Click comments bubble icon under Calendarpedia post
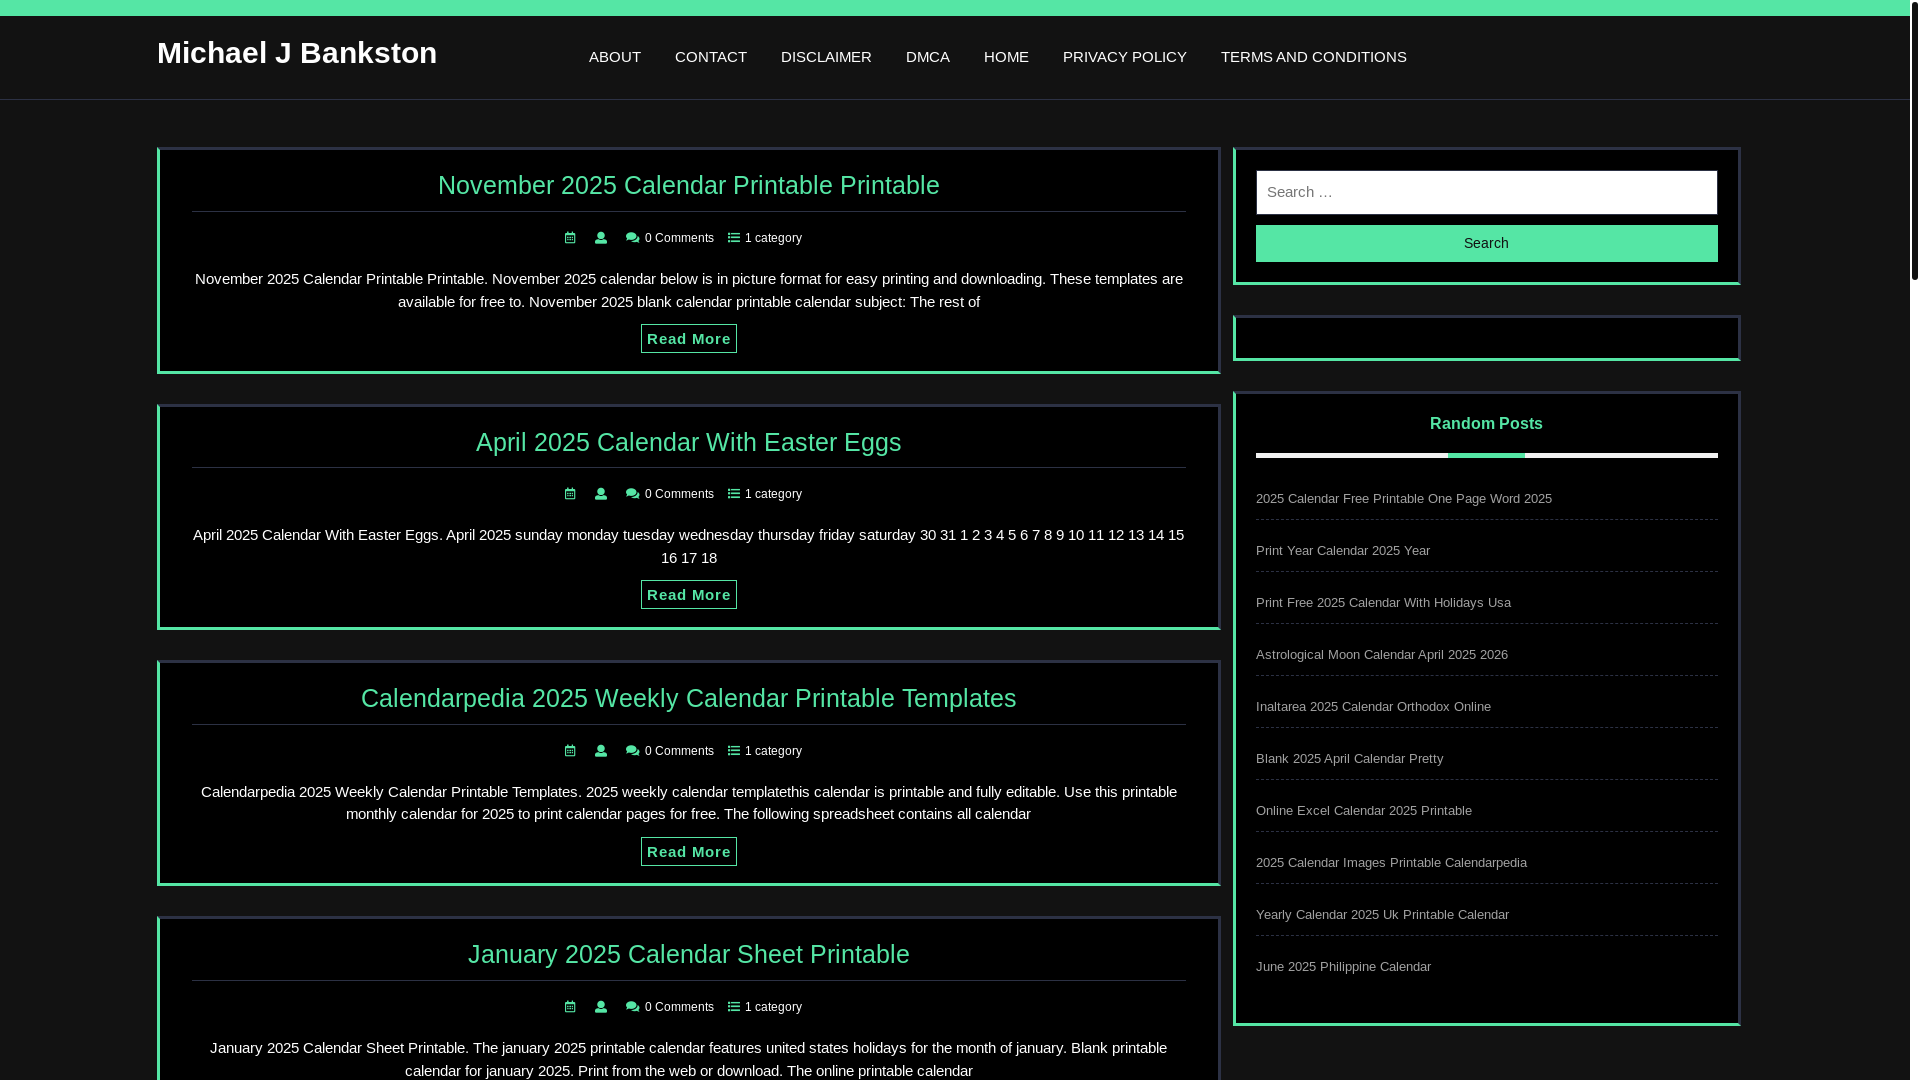The height and width of the screenshot is (1080, 1920). [x=632, y=751]
